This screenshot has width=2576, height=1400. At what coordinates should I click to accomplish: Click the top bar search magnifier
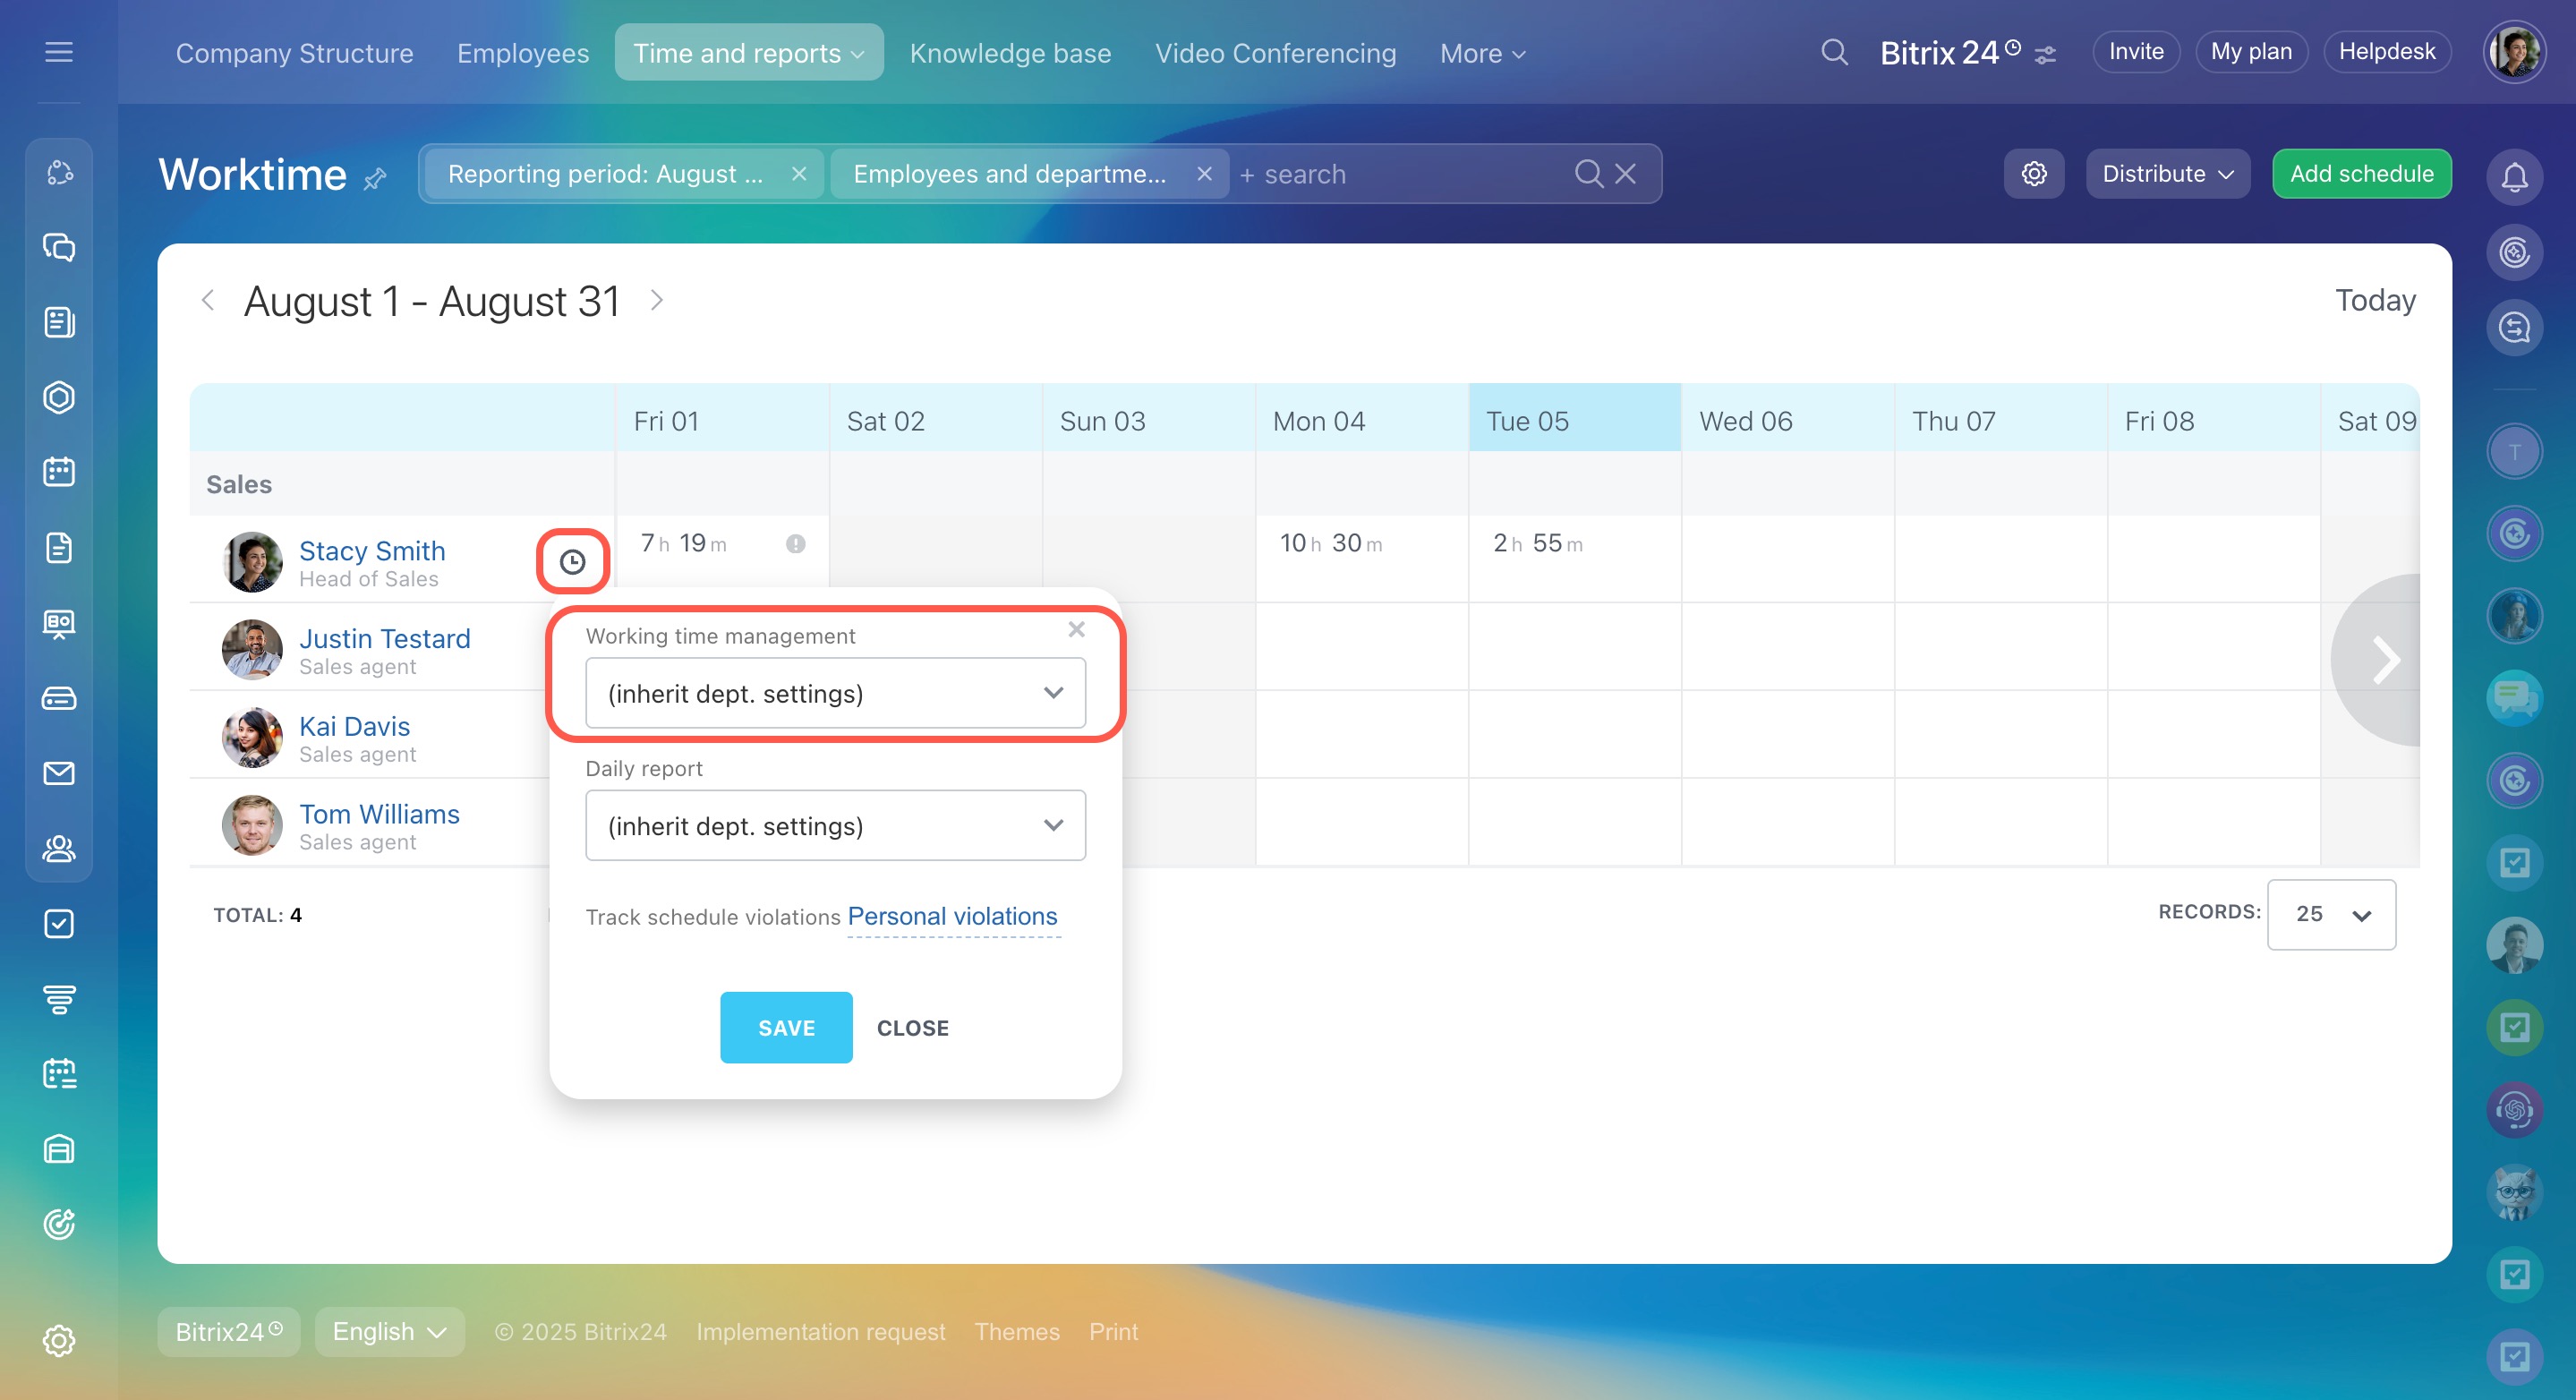coord(1834,52)
